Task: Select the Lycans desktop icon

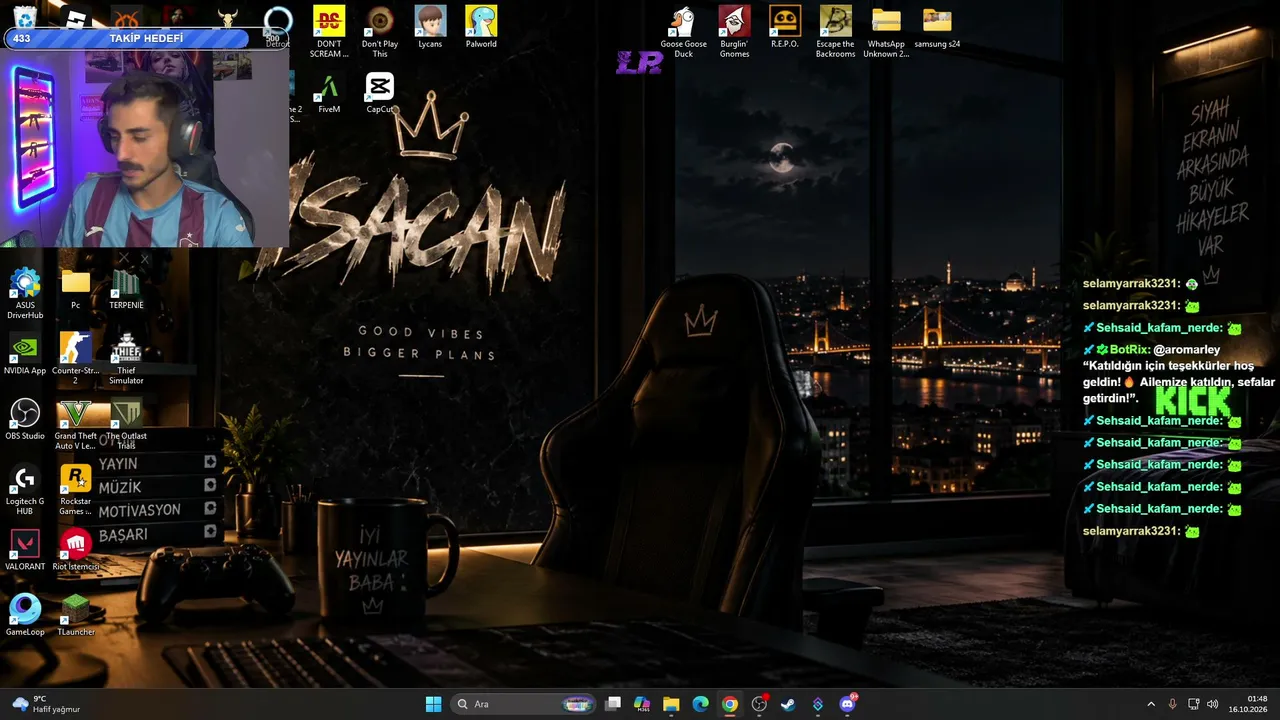Action: pyautogui.click(x=430, y=27)
